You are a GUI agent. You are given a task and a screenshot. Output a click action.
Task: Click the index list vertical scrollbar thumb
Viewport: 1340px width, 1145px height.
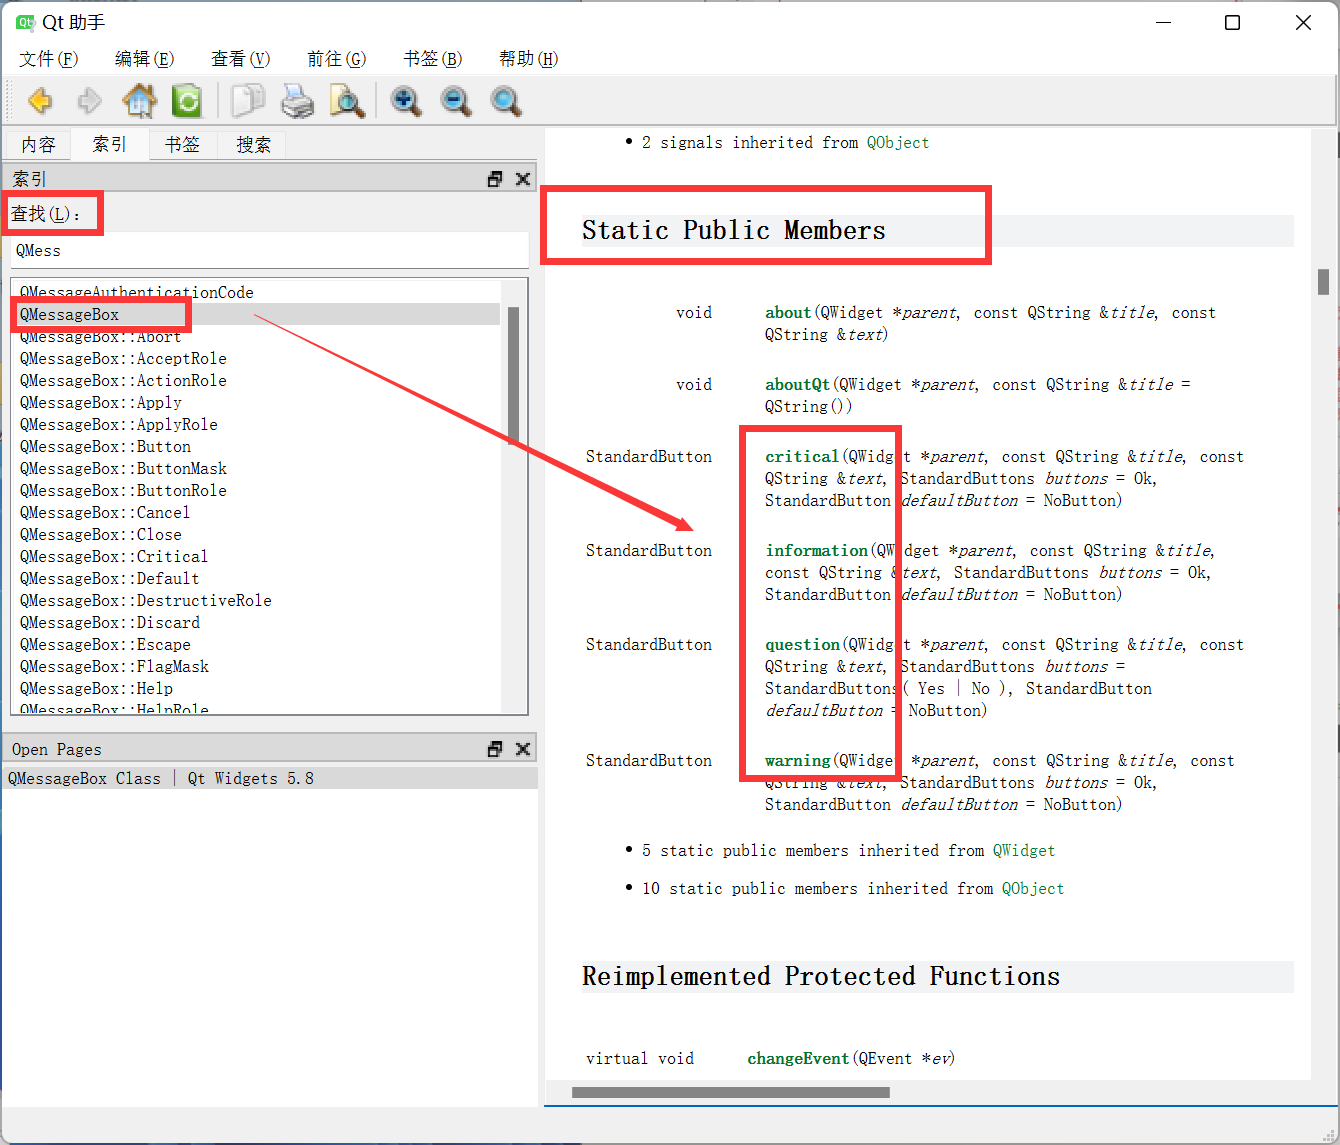pyautogui.click(x=513, y=376)
